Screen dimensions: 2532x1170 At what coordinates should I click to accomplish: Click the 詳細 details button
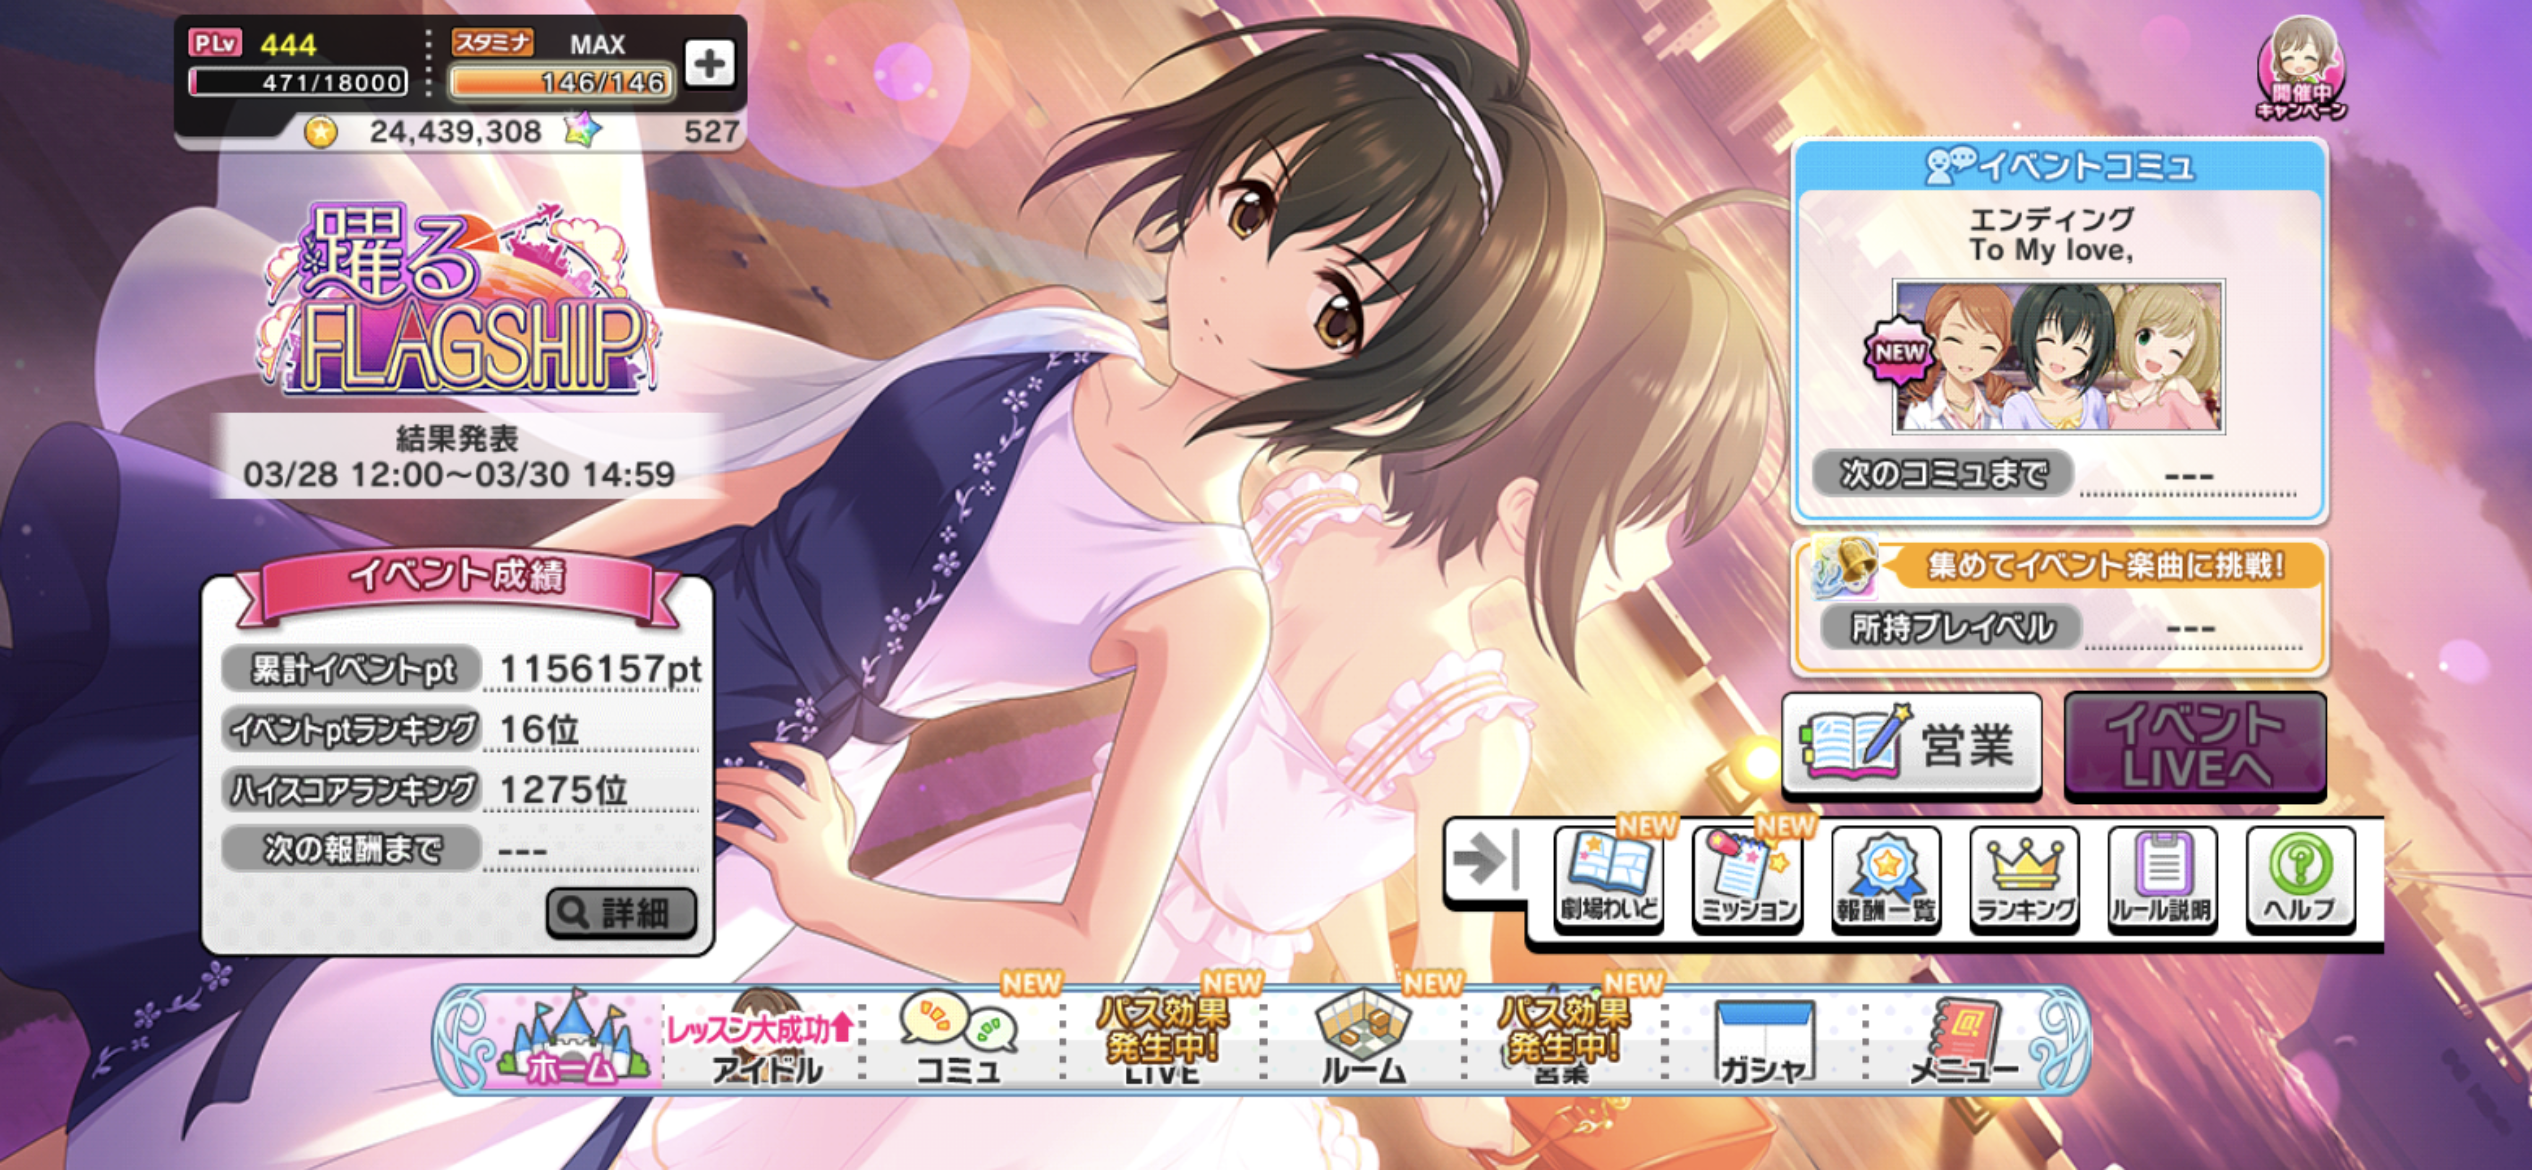621,912
